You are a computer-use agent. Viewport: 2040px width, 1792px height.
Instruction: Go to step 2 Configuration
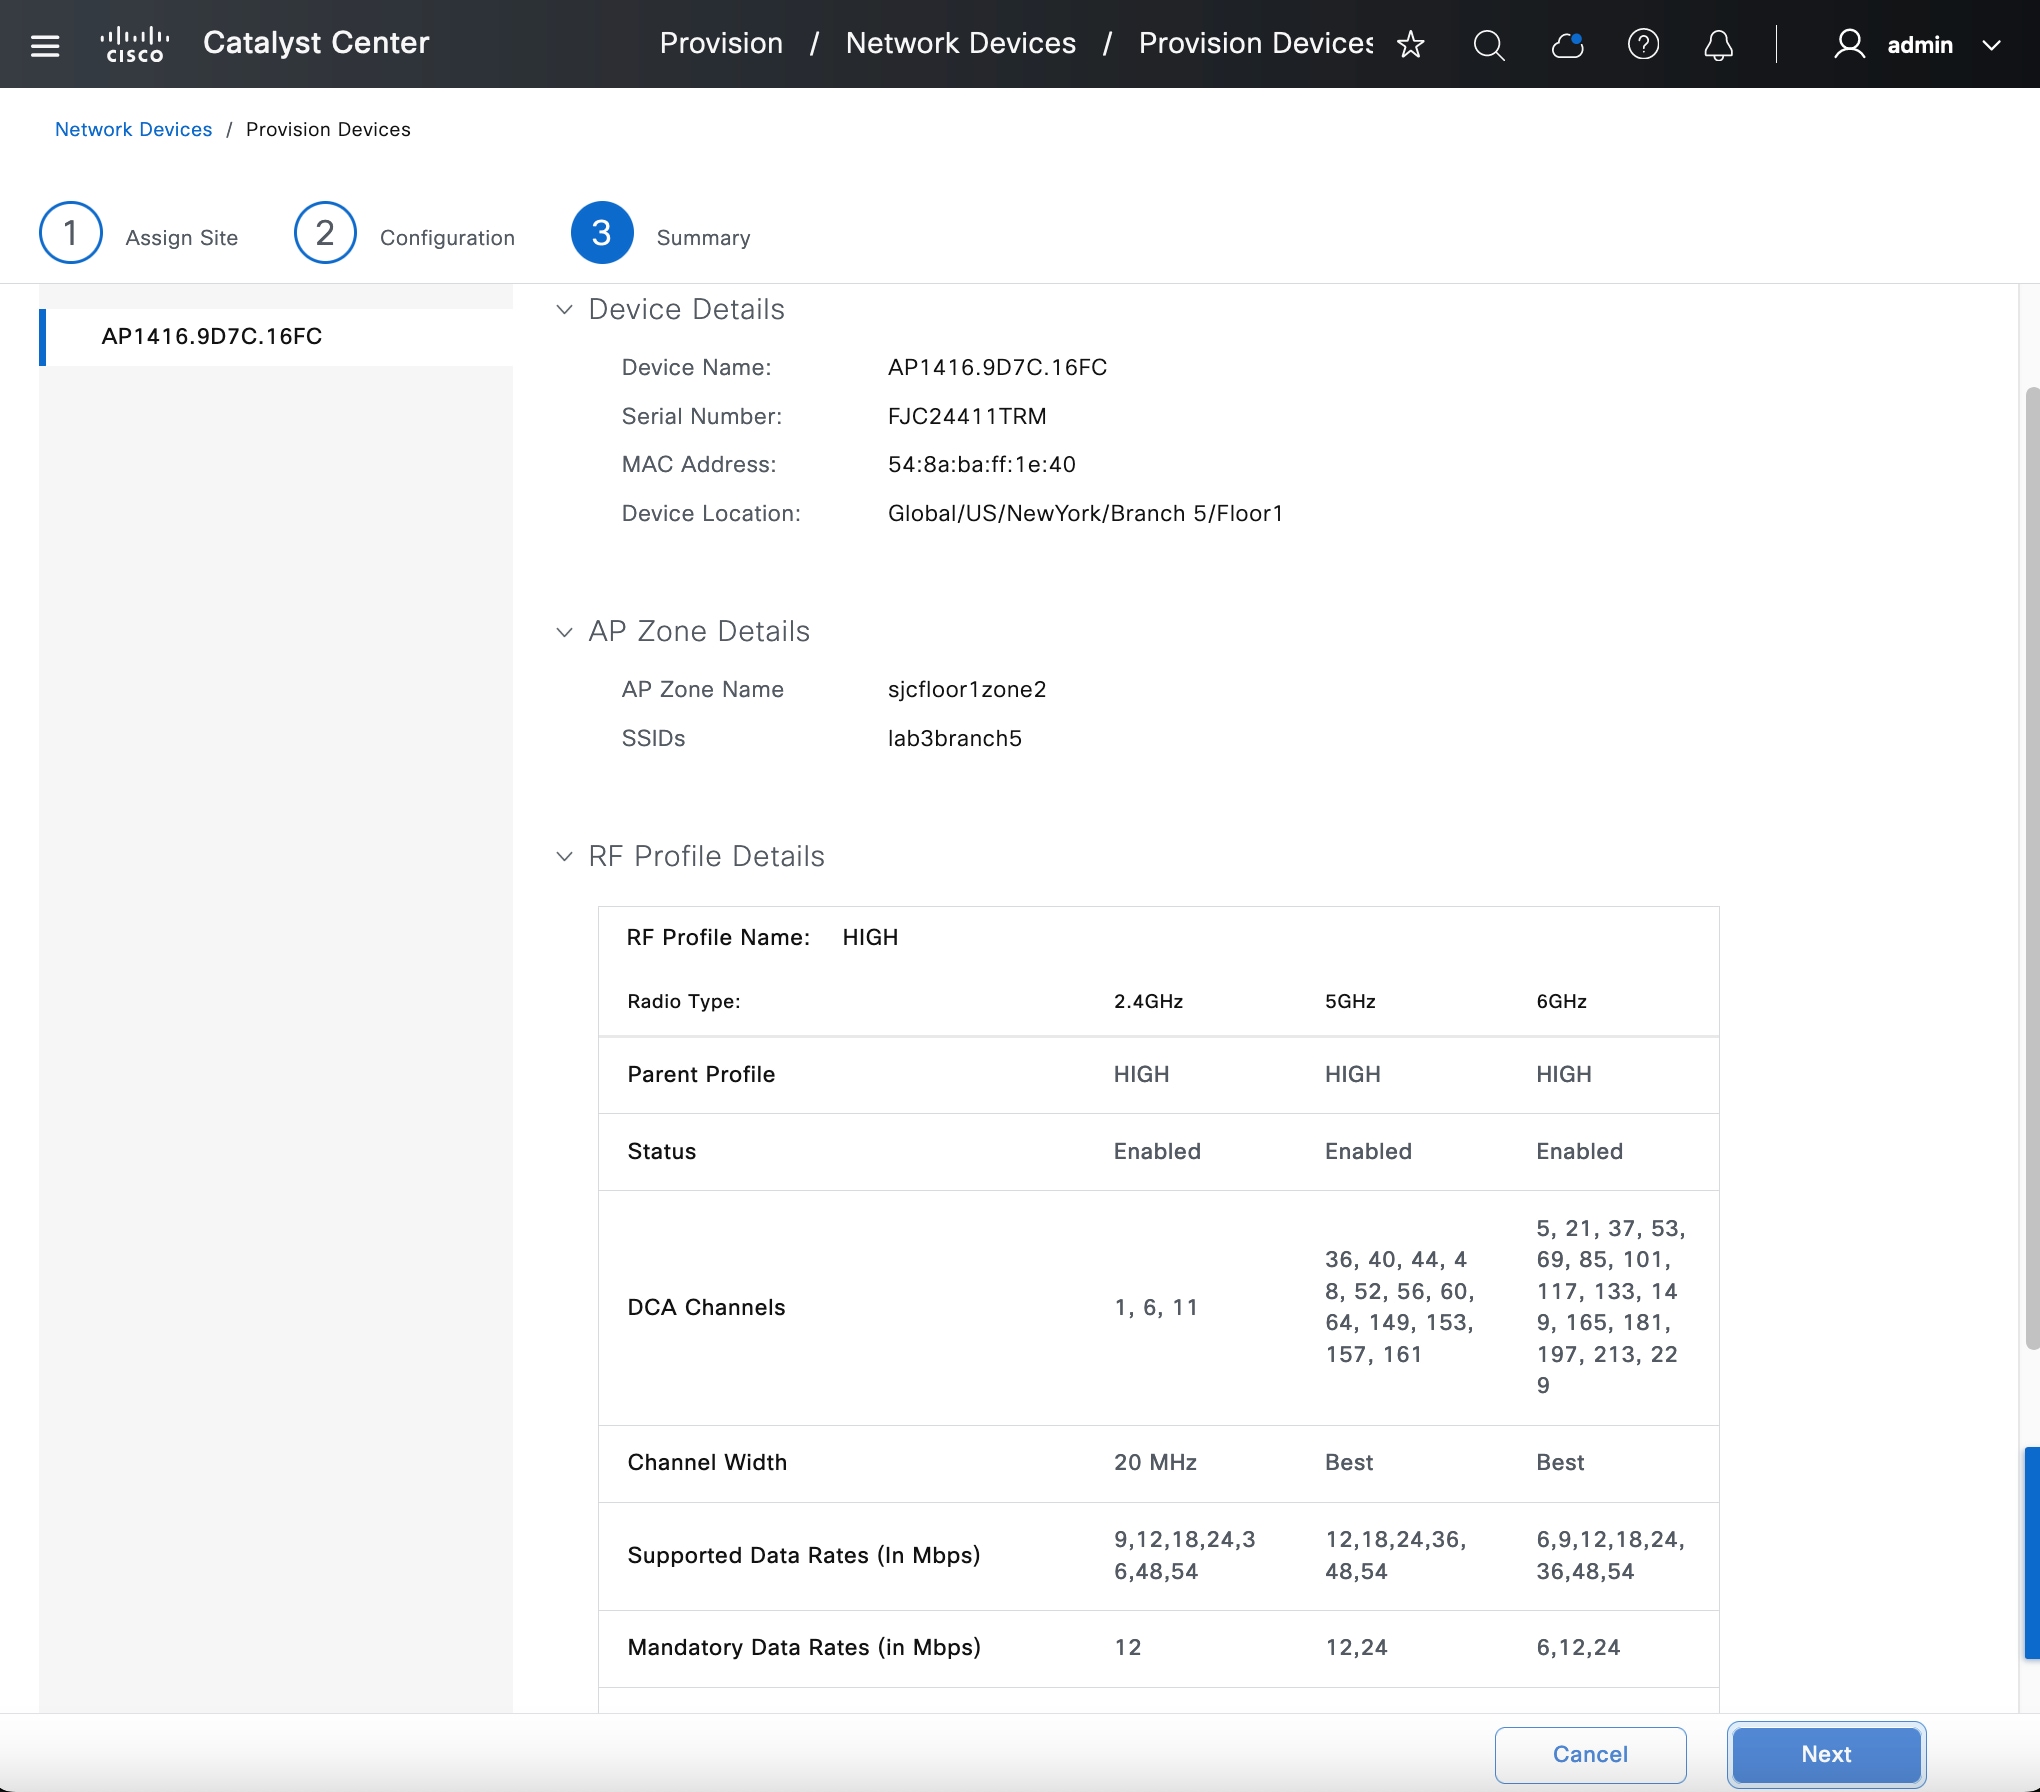coord(325,233)
